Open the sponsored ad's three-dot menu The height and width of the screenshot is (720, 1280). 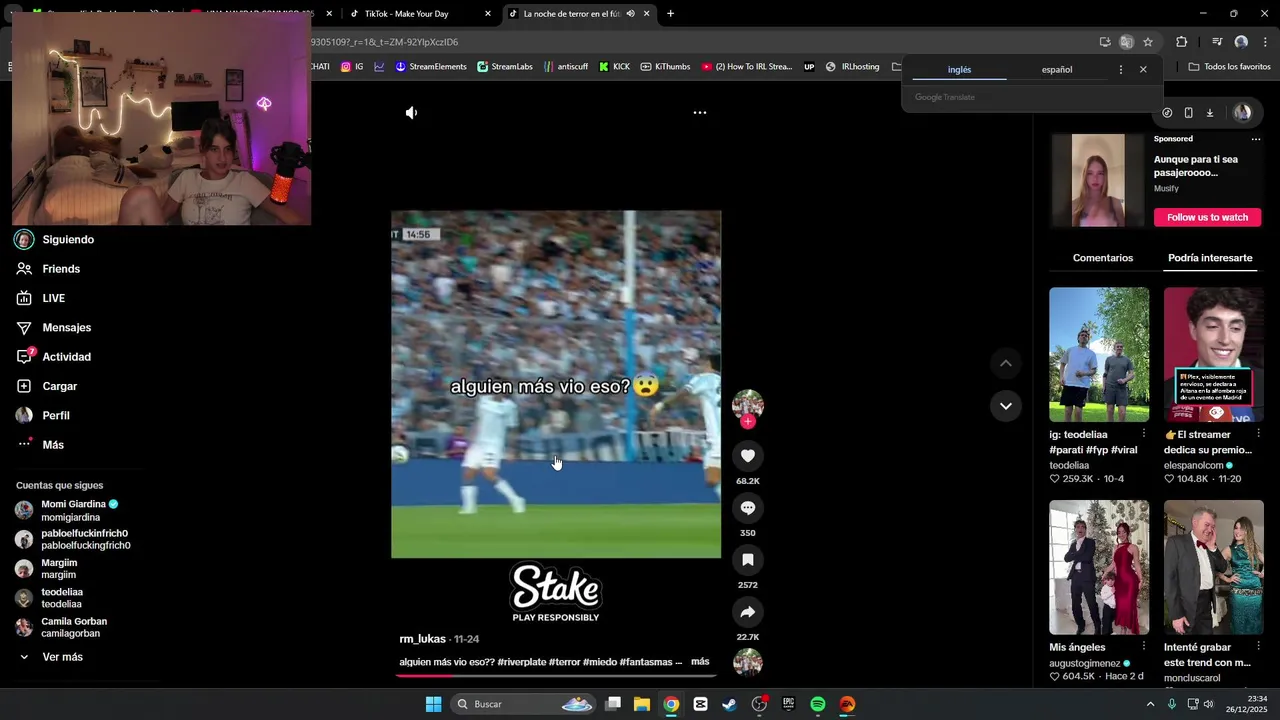(x=1256, y=139)
